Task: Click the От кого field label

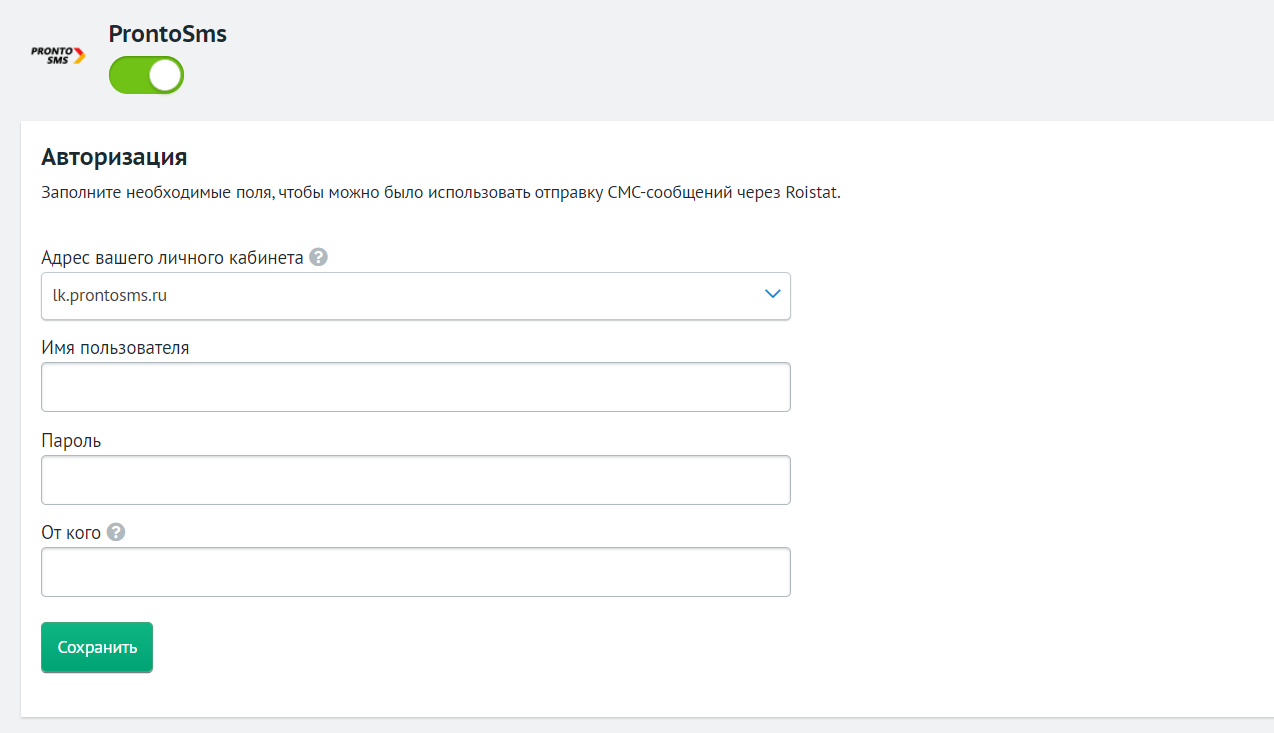Action: tap(71, 533)
